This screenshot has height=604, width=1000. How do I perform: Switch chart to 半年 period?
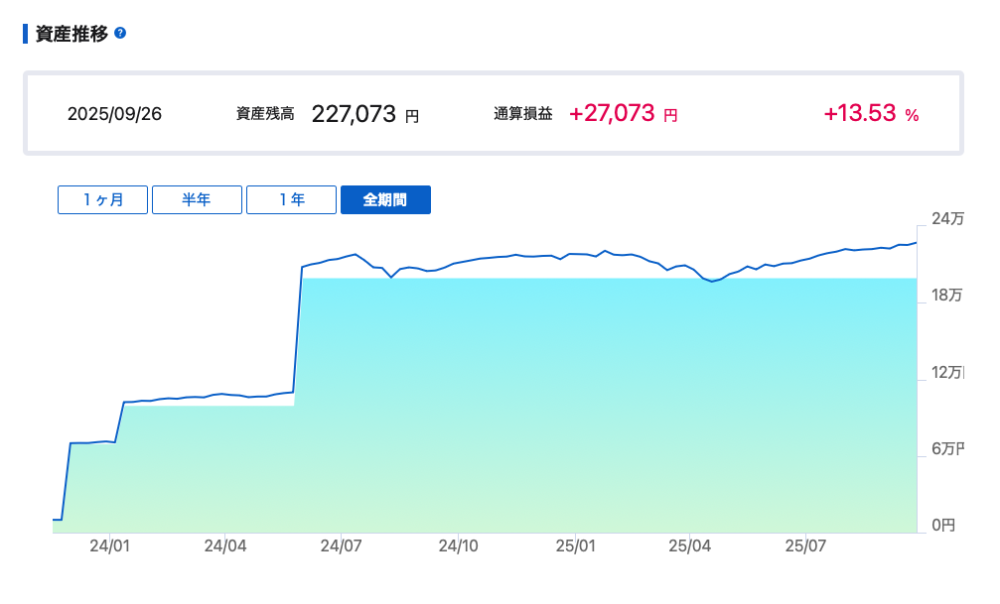pyautogui.click(x=197, y=200)
